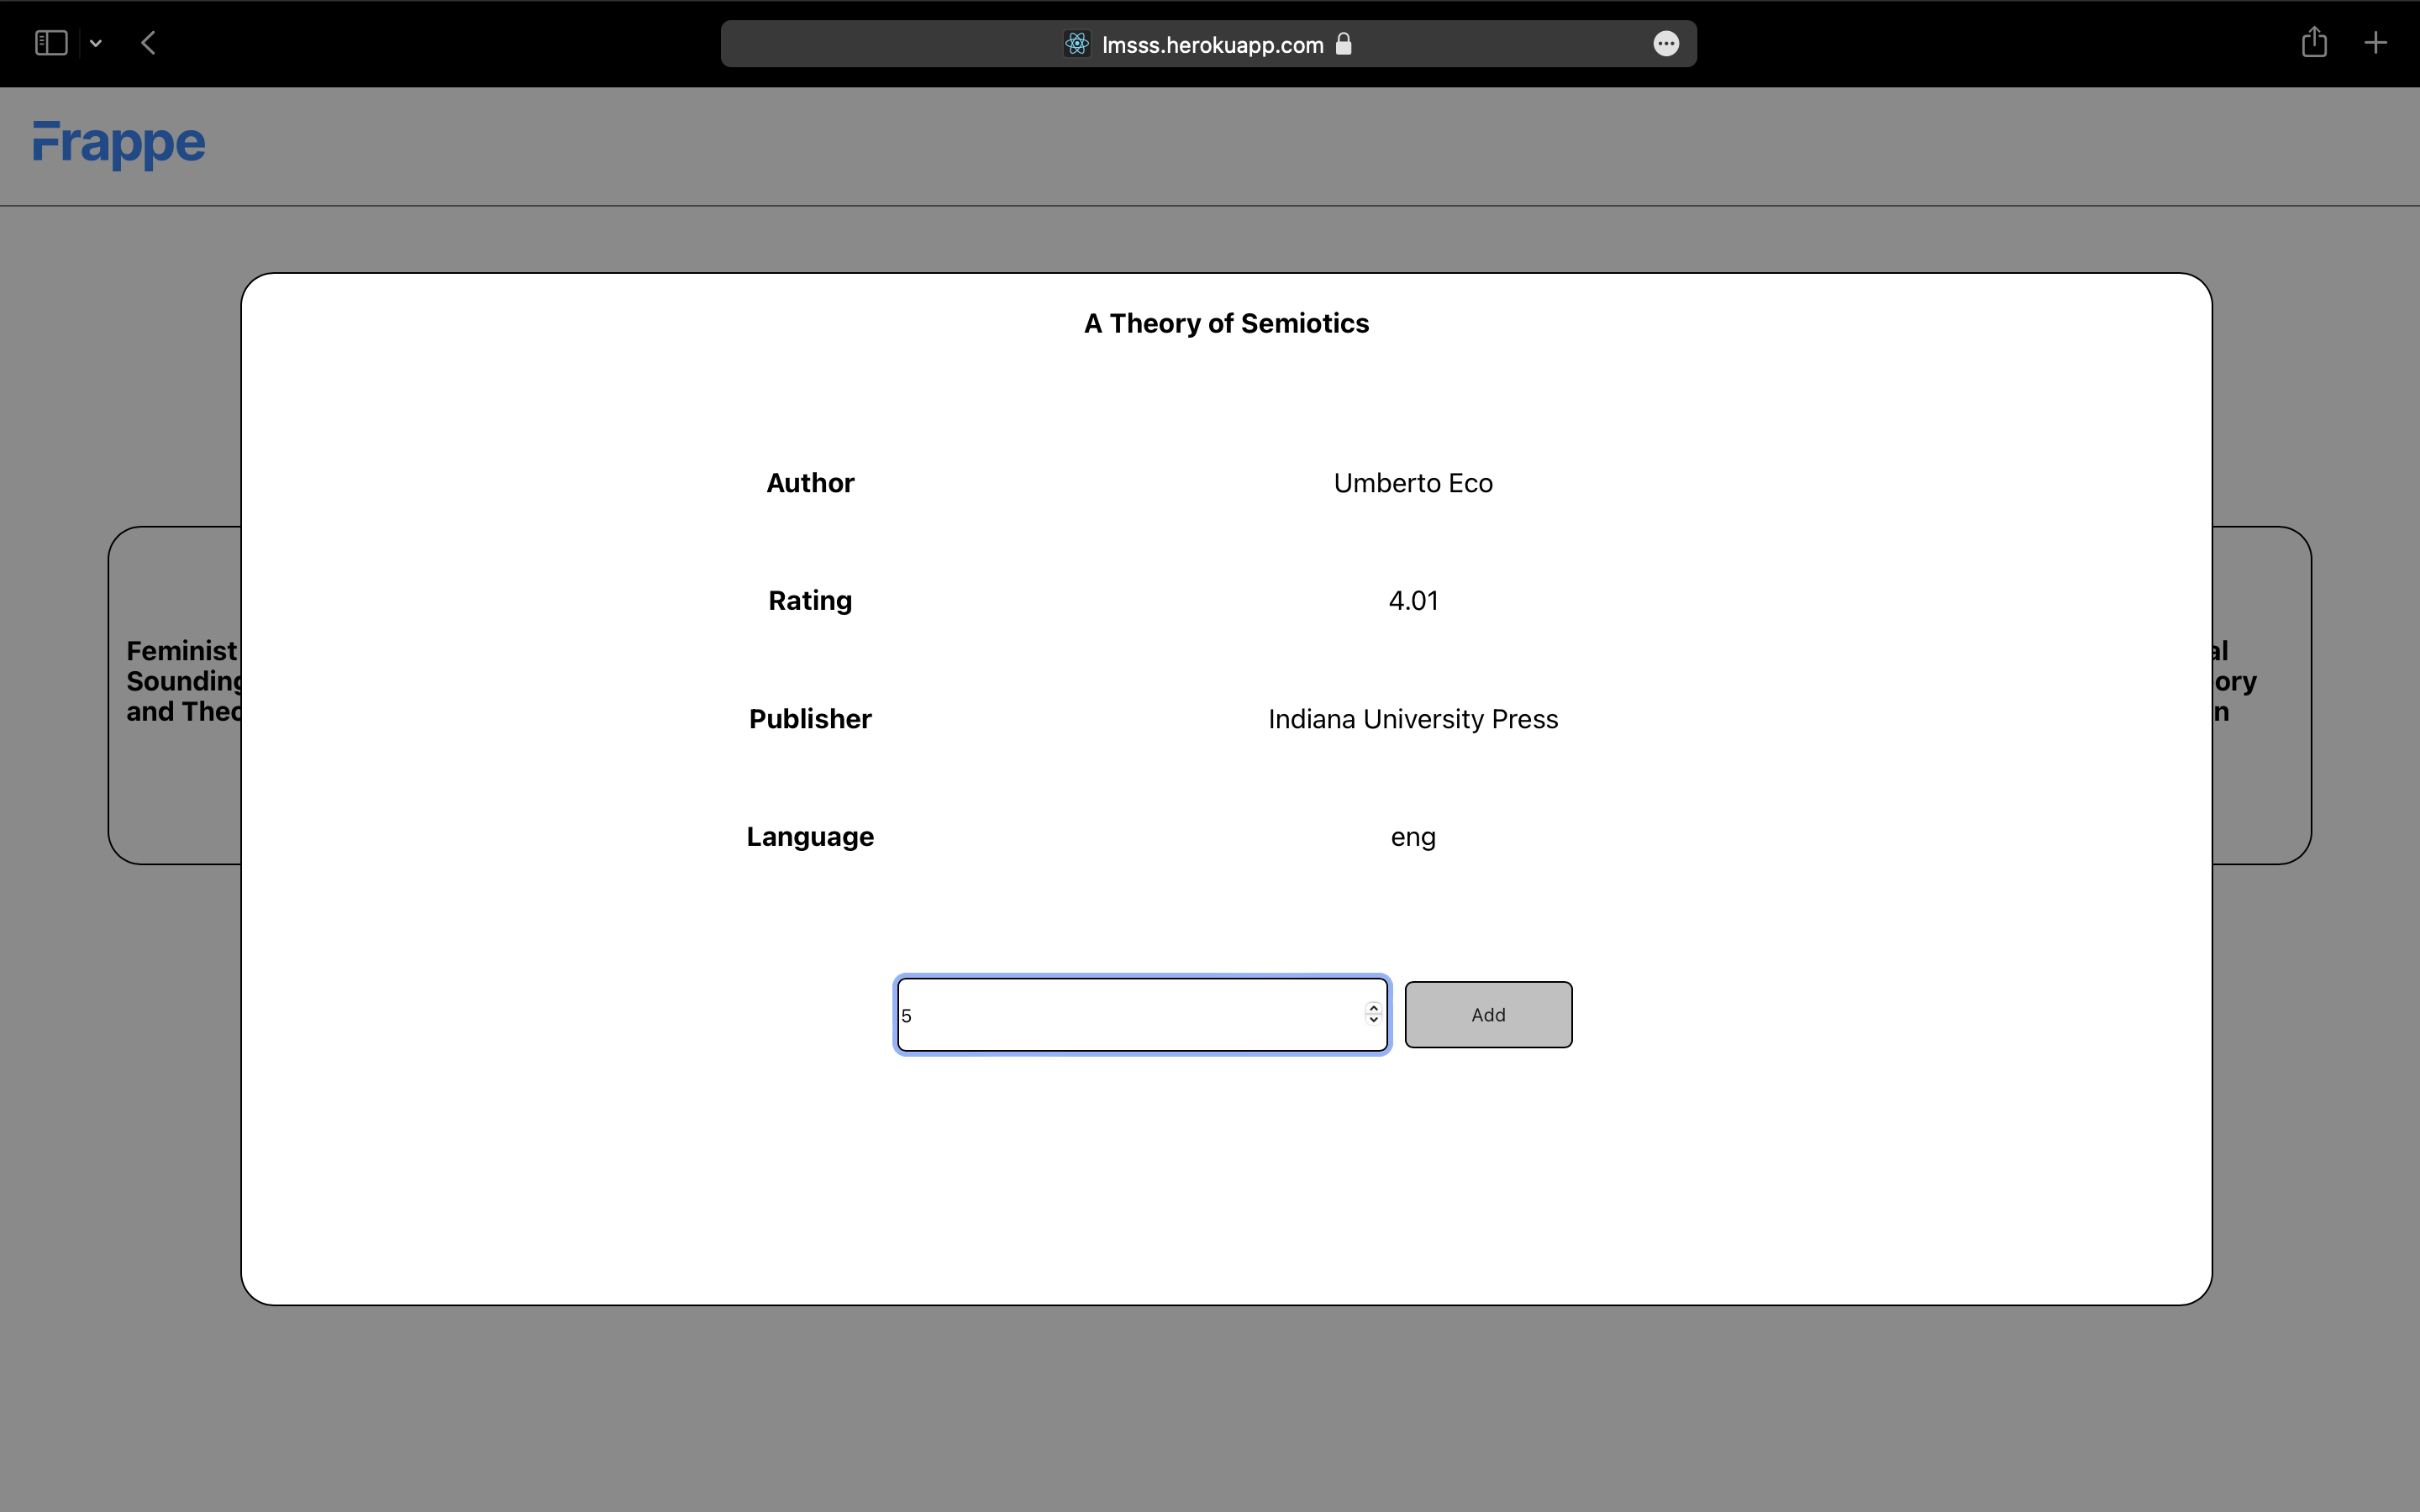This screenshot has height=1512, width=2420.
Task: Open the tab group chevron dropdown
Action: [96, 42]
